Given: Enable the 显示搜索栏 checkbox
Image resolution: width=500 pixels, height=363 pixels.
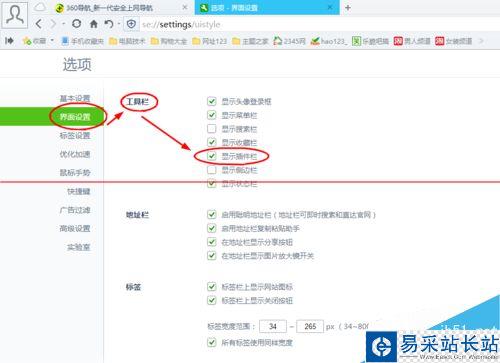Looking at the screenshot, I should (x=212, y=129).
